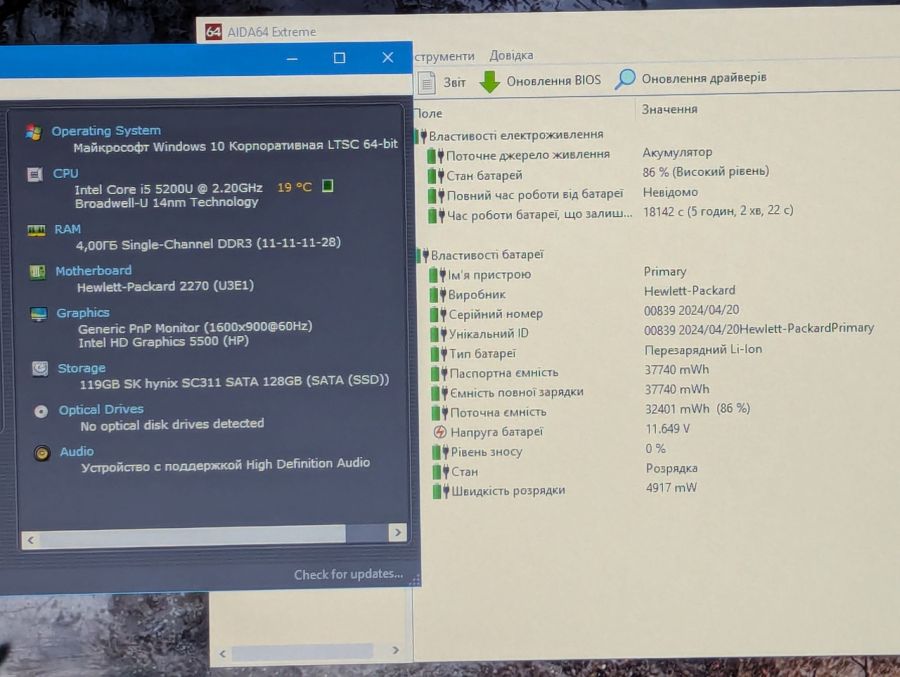Viewport: 900px width, 677px height.
Task: Click the 19 °C CPU temperature reading
Action: tap(294, 187)
